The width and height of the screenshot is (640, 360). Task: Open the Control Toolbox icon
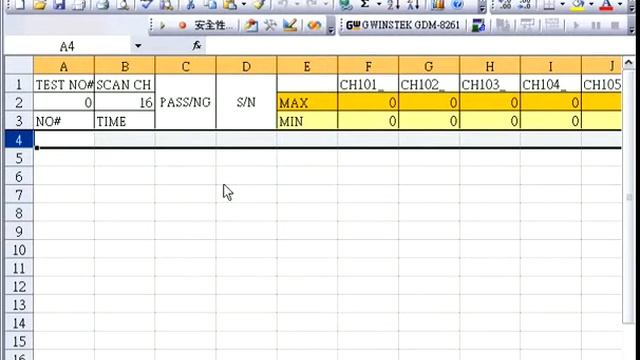(270, 26)
